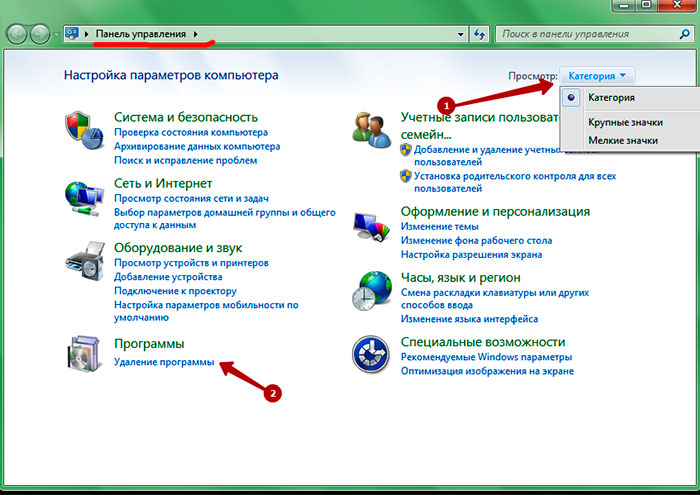The image size is (700, 495).
Task: Open the Оборудование и звук category link
Action: click(x=178, y=248)
